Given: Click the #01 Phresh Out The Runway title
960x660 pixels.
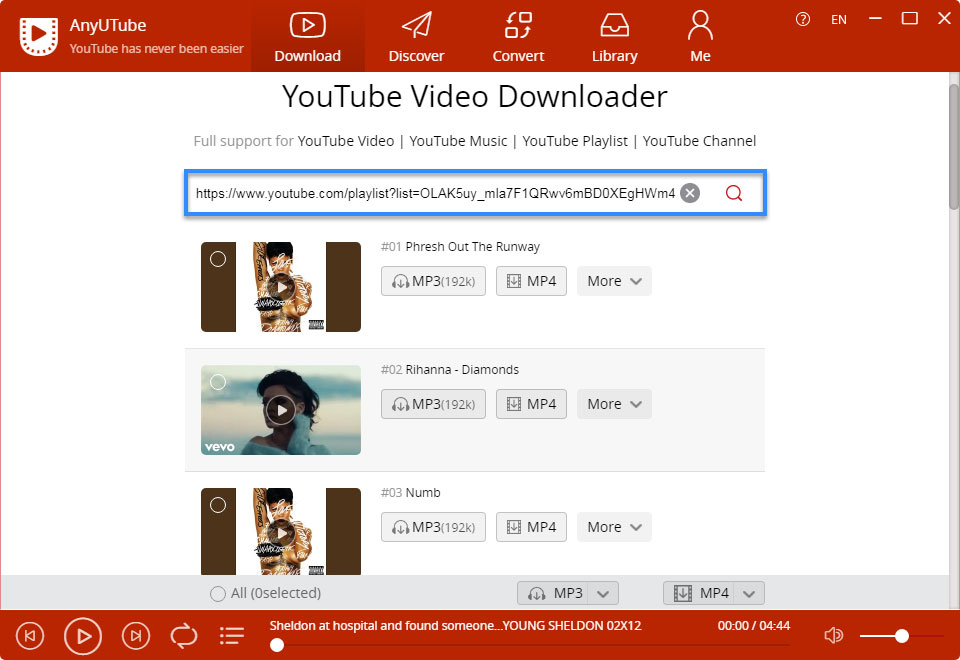Looking at the screenshot, I should click(460, 247).
